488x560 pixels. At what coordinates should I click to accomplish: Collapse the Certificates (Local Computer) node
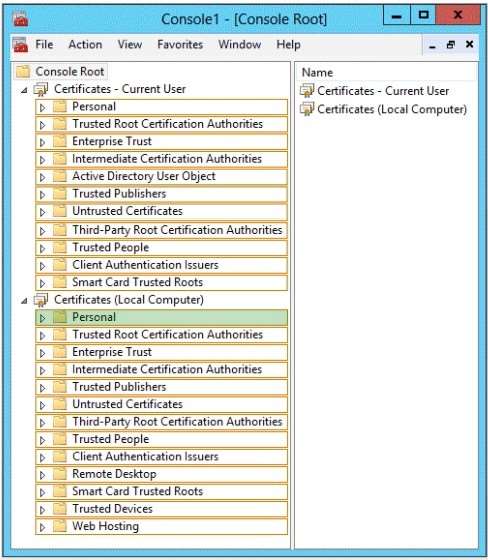pos(24,301)
